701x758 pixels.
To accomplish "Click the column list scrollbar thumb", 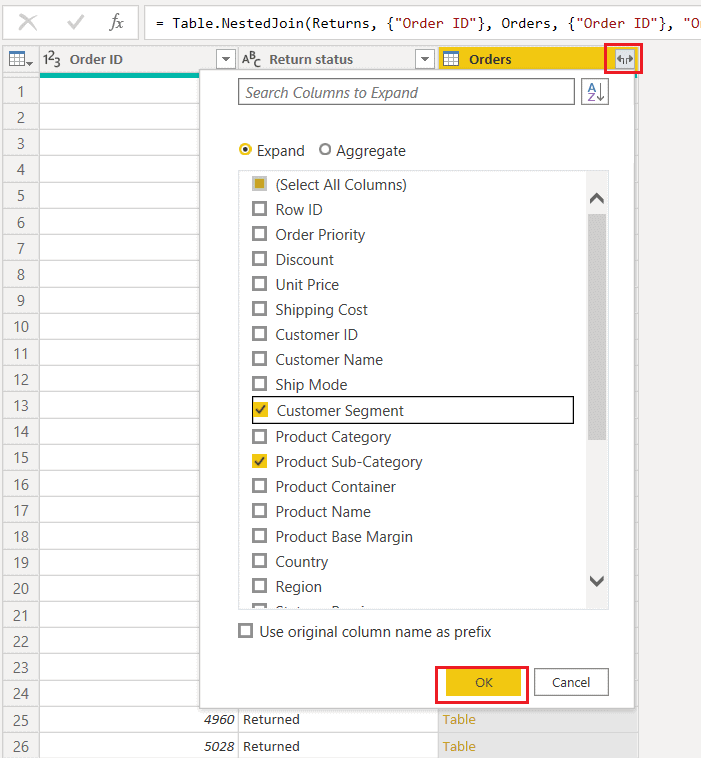I will coord(597,327).
